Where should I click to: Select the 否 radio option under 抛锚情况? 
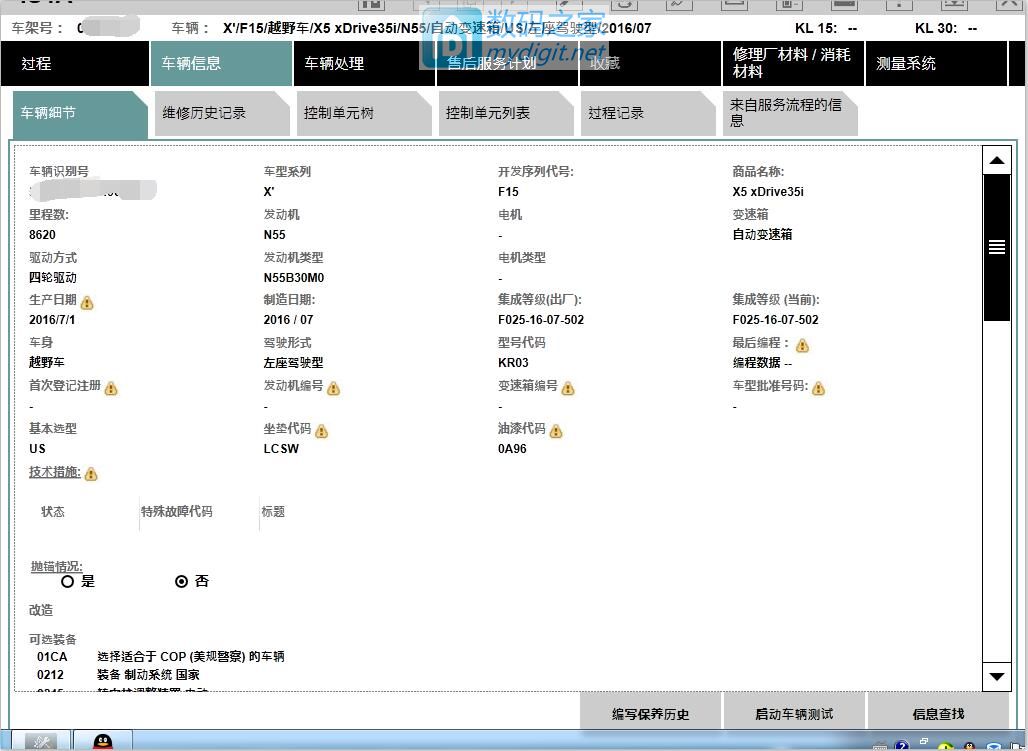tap(181, 581)
